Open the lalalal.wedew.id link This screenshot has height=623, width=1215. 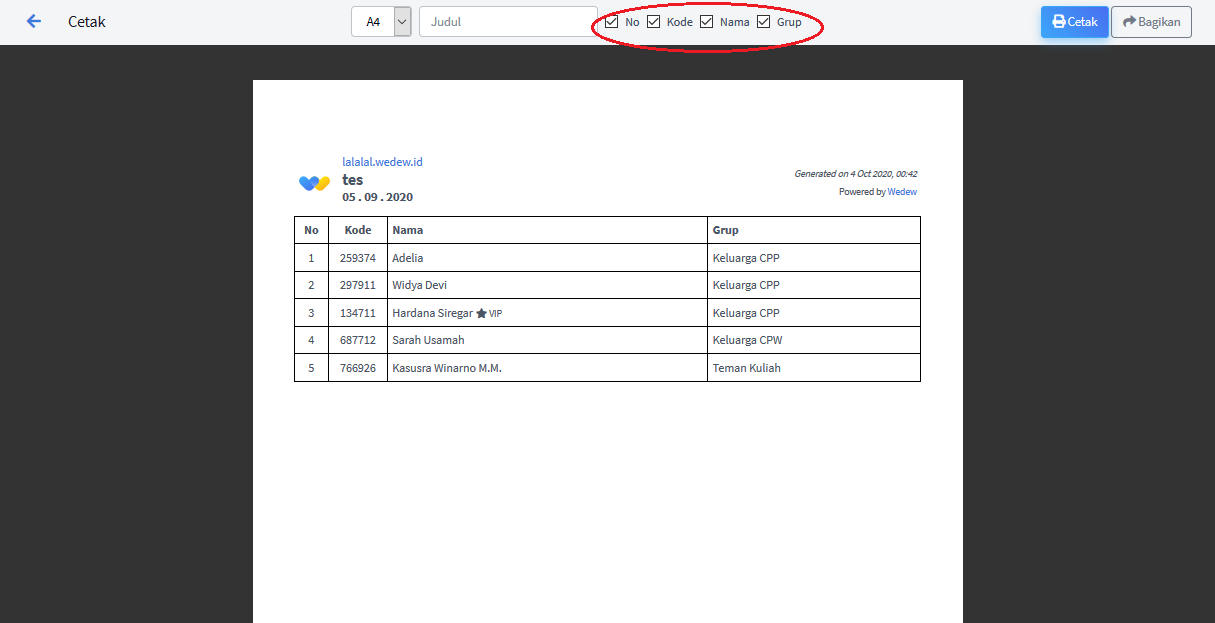(x=382, y=162)
